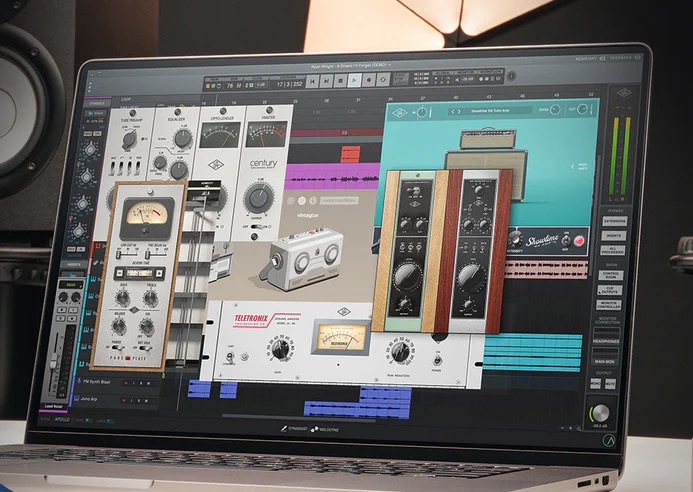This screenshot has height=492, width=693.
Task: Click the Control Room show button
Action: click(609, 273)
